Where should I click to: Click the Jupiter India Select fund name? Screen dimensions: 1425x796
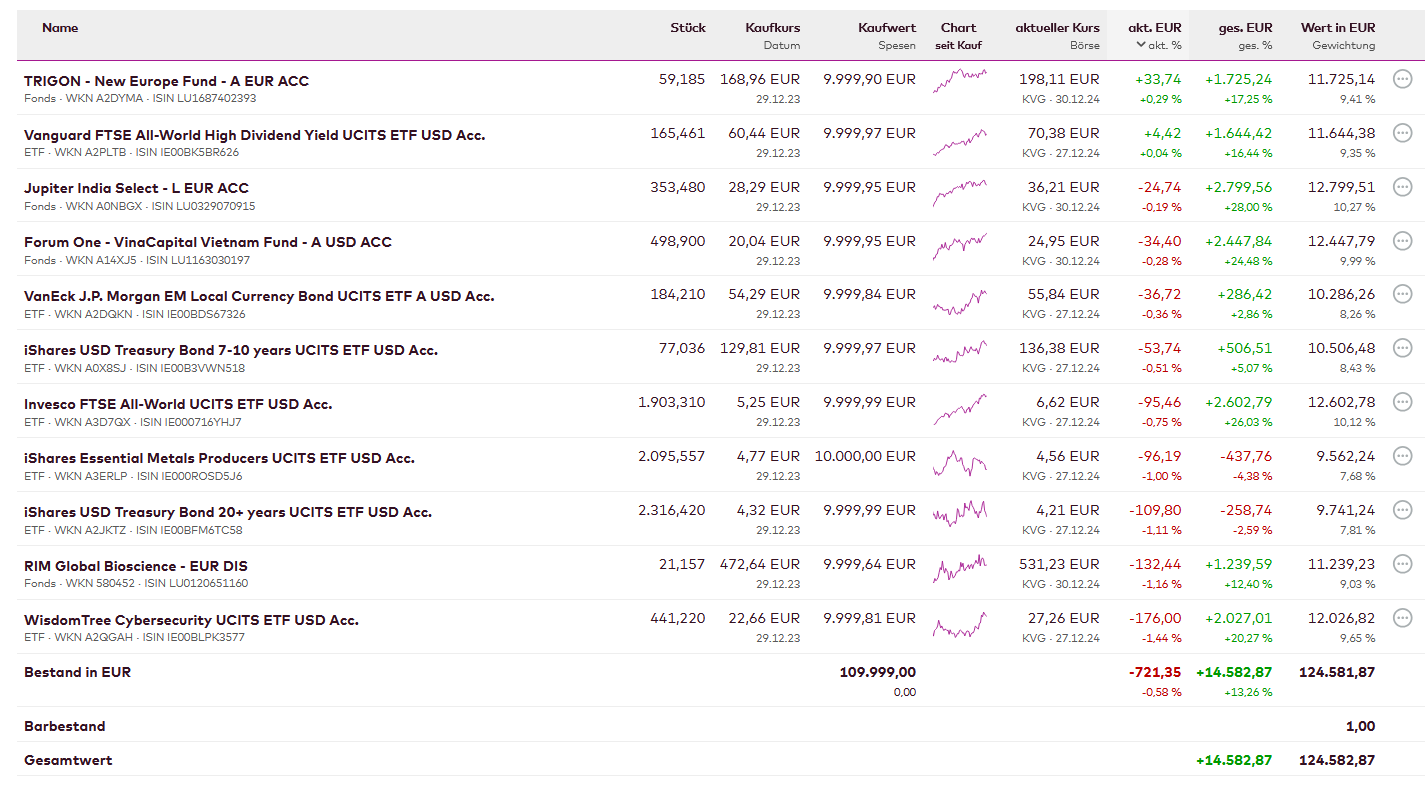[136, 188]
